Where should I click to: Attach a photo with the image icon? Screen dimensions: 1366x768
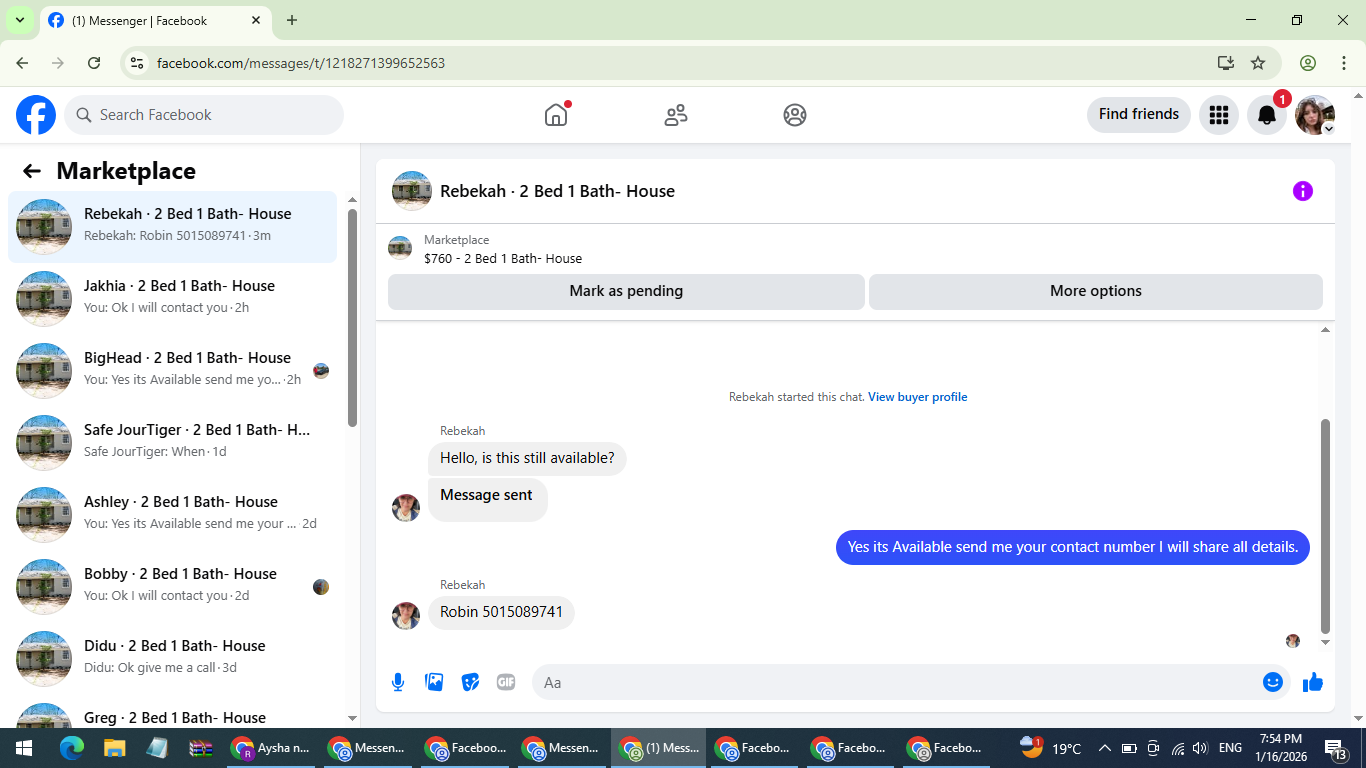pyautogui.click(x=434, y=682)
